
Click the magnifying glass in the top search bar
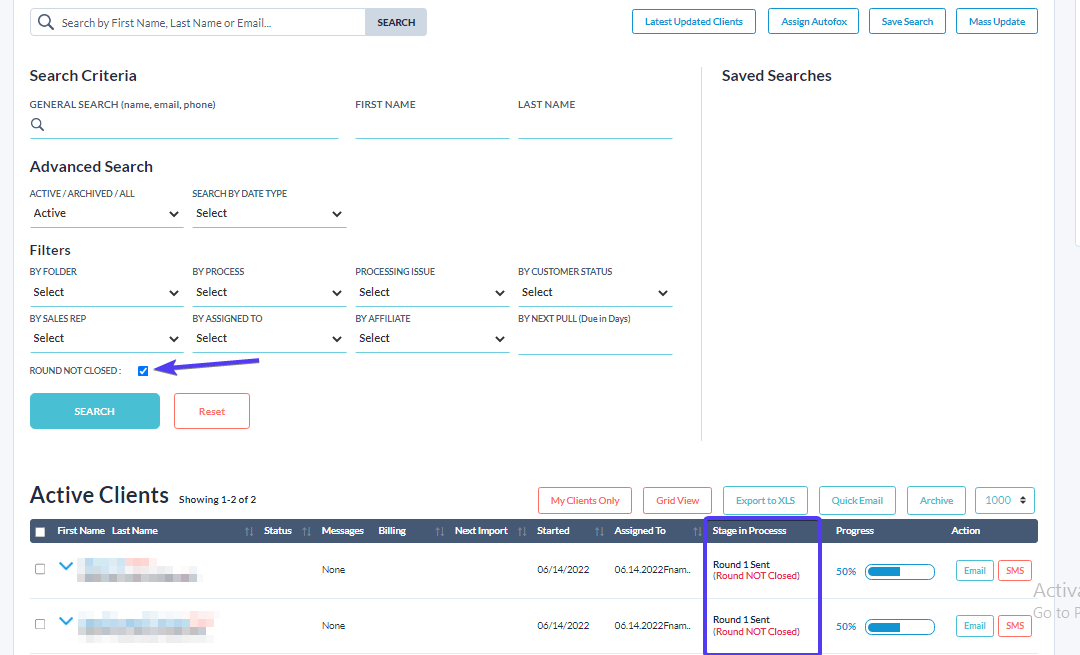point(45,21)
